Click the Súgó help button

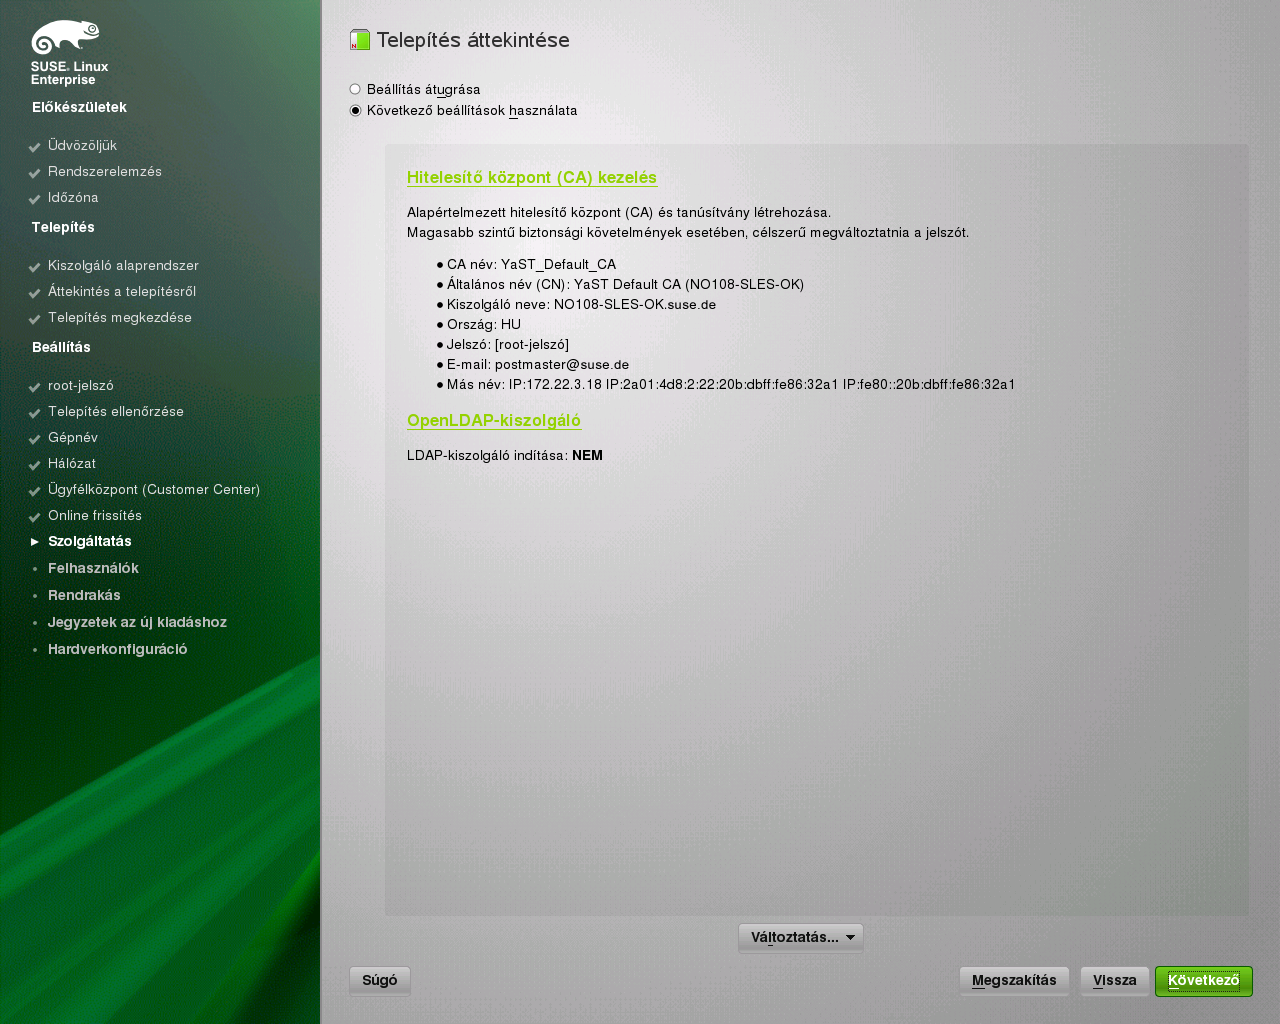[x=380, y=981]
